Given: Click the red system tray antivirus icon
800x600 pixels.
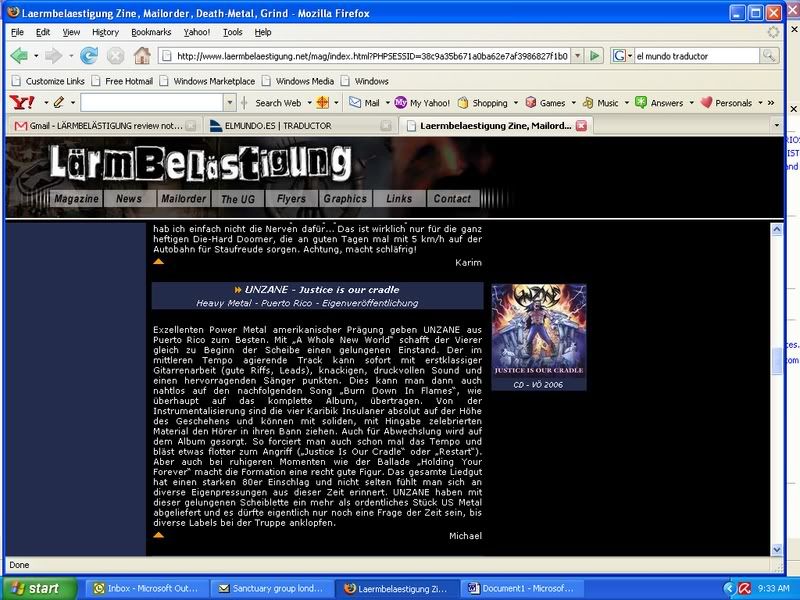Looking at the screenshot, I should click(745, 588).
